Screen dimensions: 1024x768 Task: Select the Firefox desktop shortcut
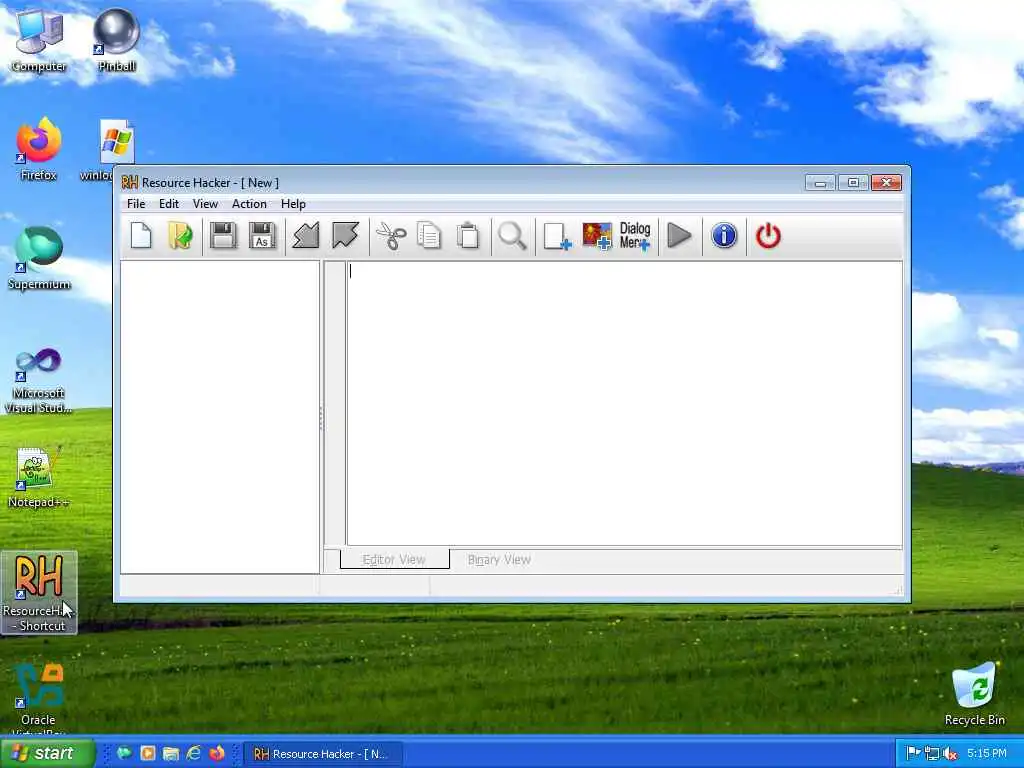coord(39,150)
